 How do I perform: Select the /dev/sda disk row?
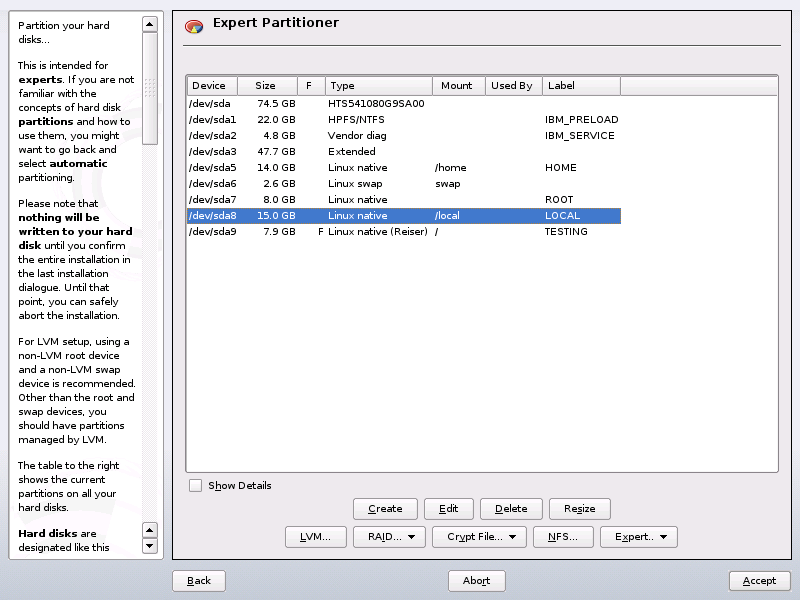pos(404,104)
